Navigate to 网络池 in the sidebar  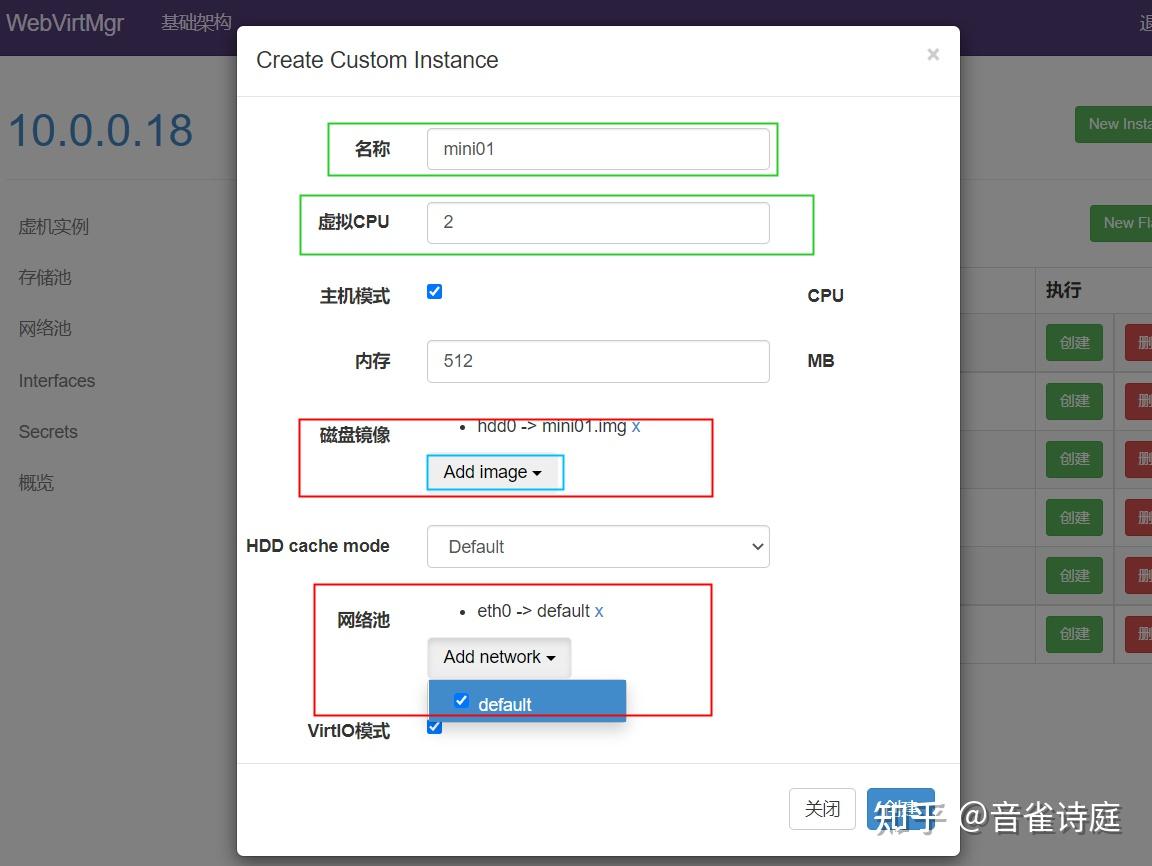[44, 328]
